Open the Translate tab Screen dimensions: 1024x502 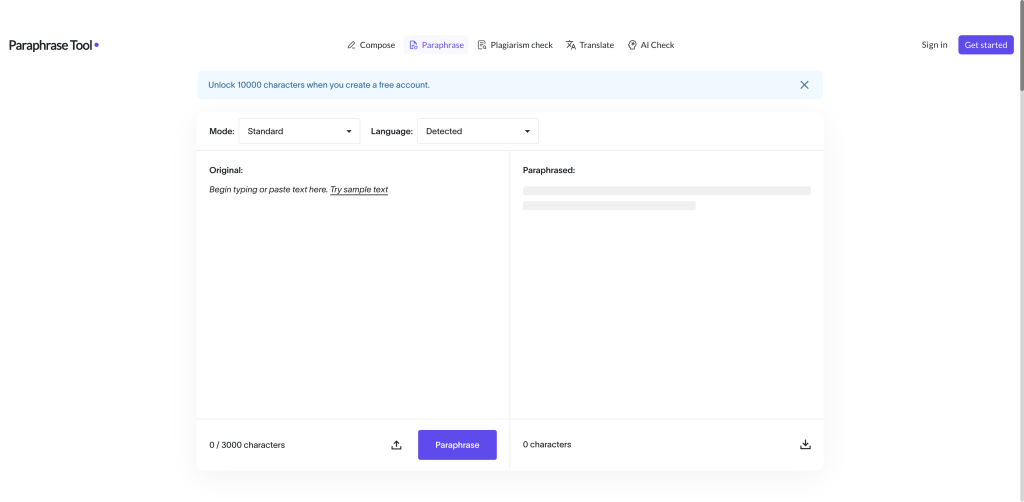pos(590,45)
